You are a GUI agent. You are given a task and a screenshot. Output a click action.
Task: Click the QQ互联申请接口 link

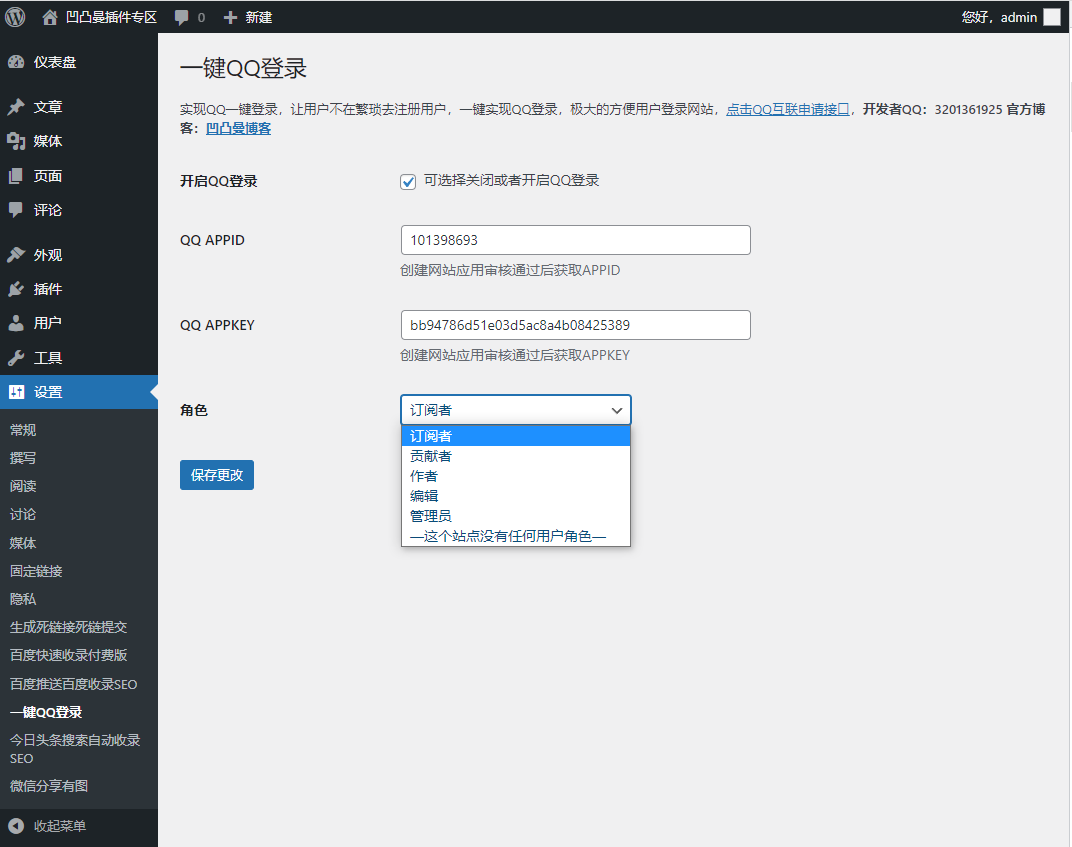point(788,110)
